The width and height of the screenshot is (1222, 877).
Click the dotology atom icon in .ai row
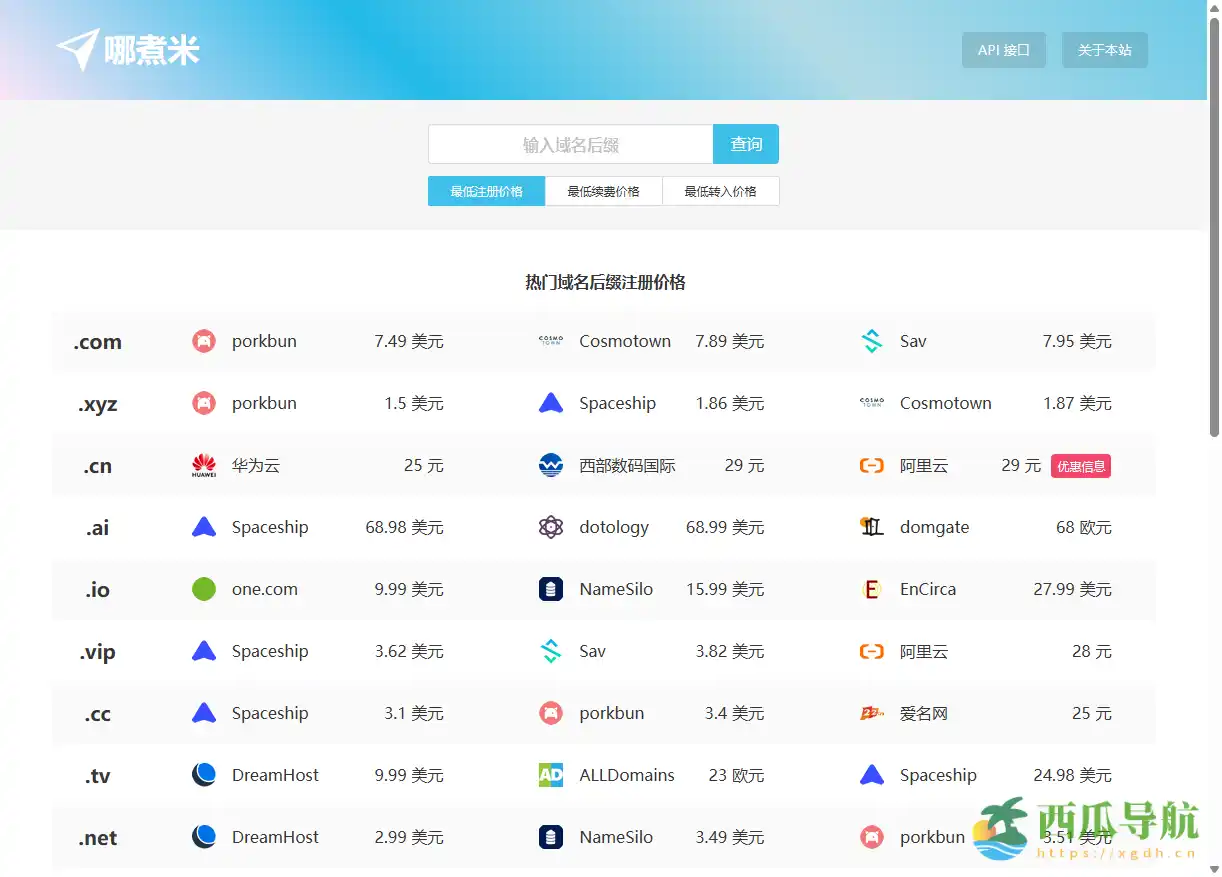pyautogui.click(x=551, y=528)
